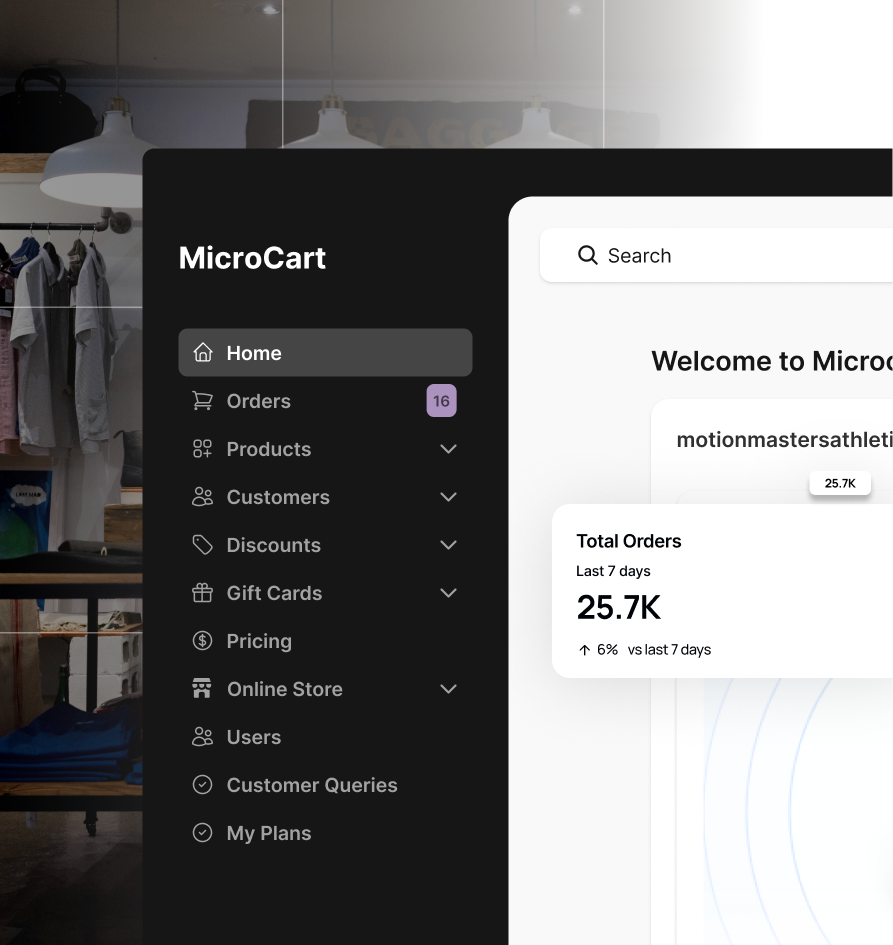The image size is (893, 945).
Task: Click the Products grid icon
Action: (x=203, y=449)
